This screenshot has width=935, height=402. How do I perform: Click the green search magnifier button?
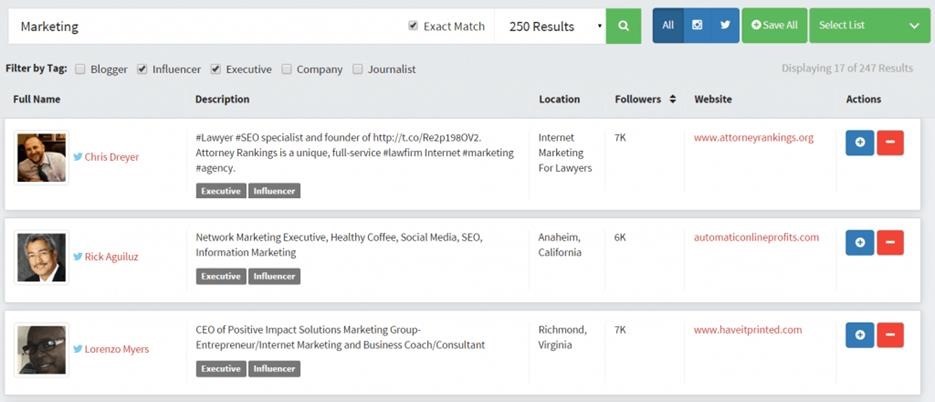(623, 26)
